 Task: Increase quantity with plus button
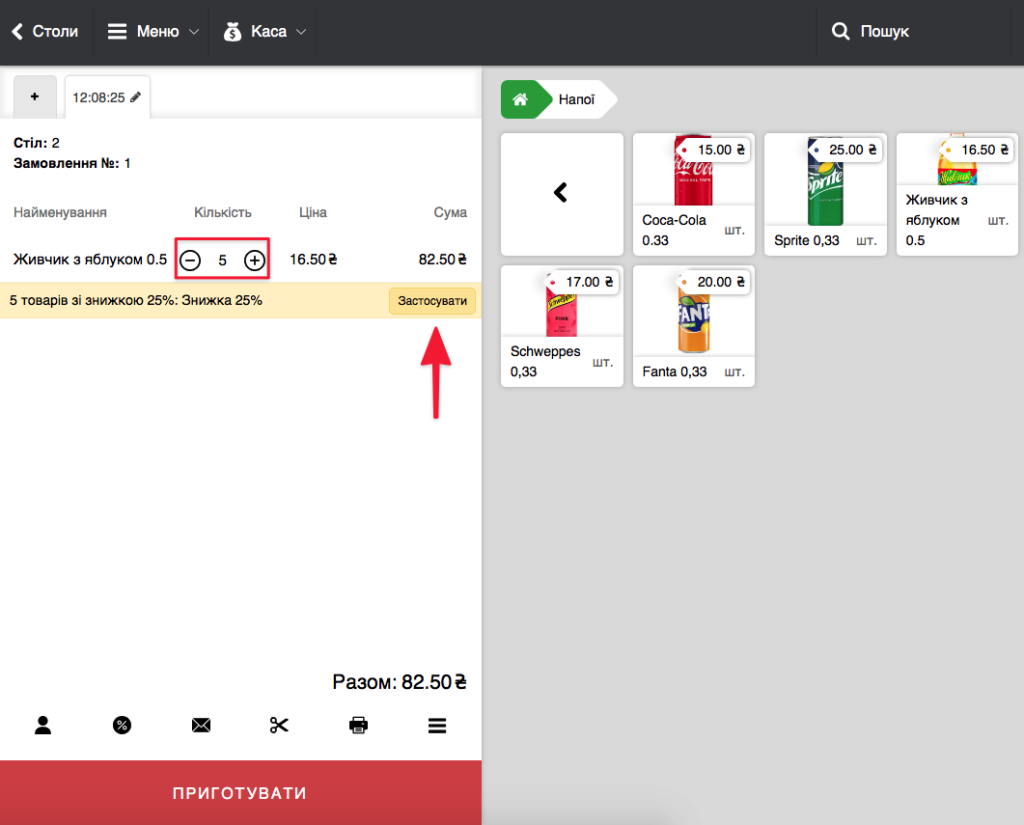click(255, 260)
